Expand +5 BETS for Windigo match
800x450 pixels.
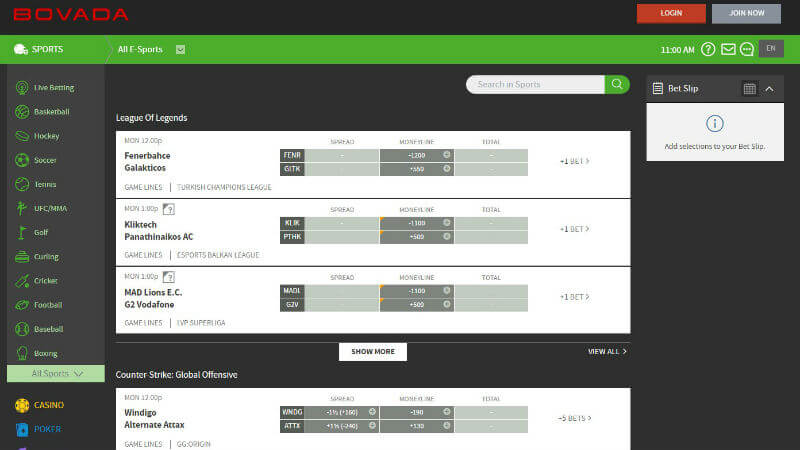574,418
